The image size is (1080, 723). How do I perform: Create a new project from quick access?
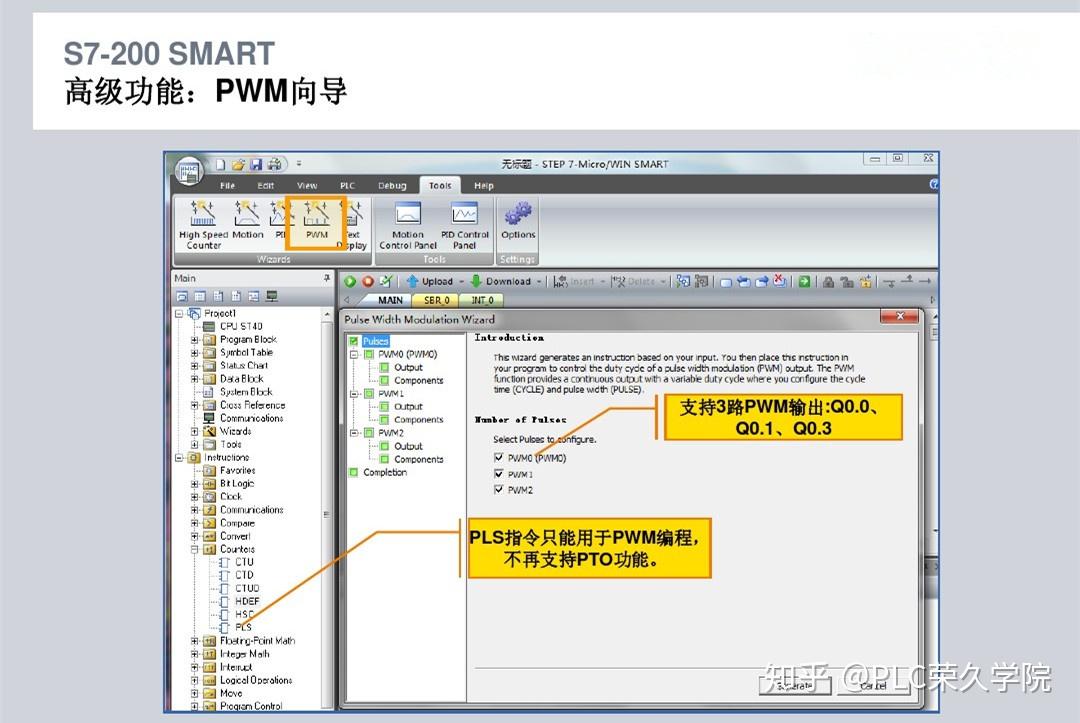tap(220, 165)
